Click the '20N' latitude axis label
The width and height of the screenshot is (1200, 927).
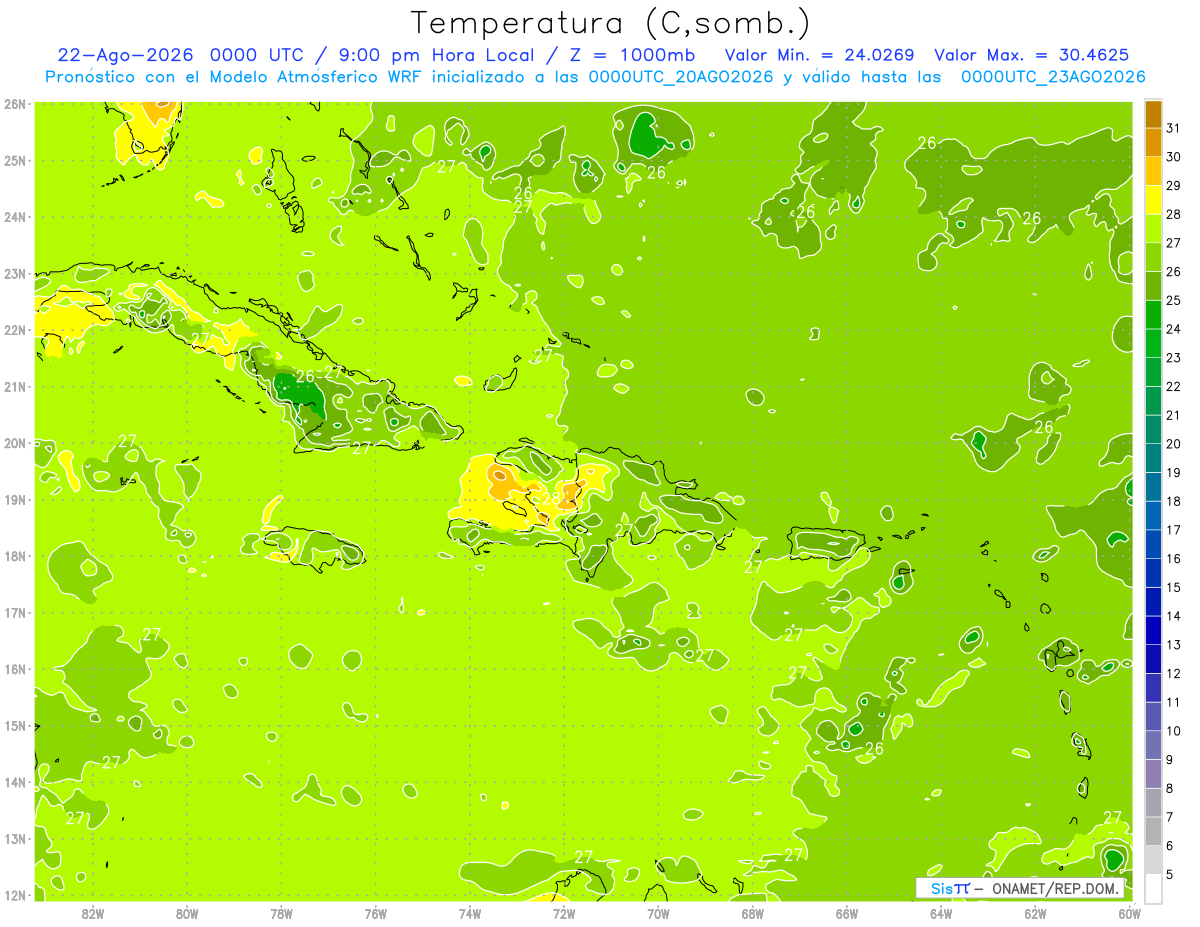[x=15, y=443]
